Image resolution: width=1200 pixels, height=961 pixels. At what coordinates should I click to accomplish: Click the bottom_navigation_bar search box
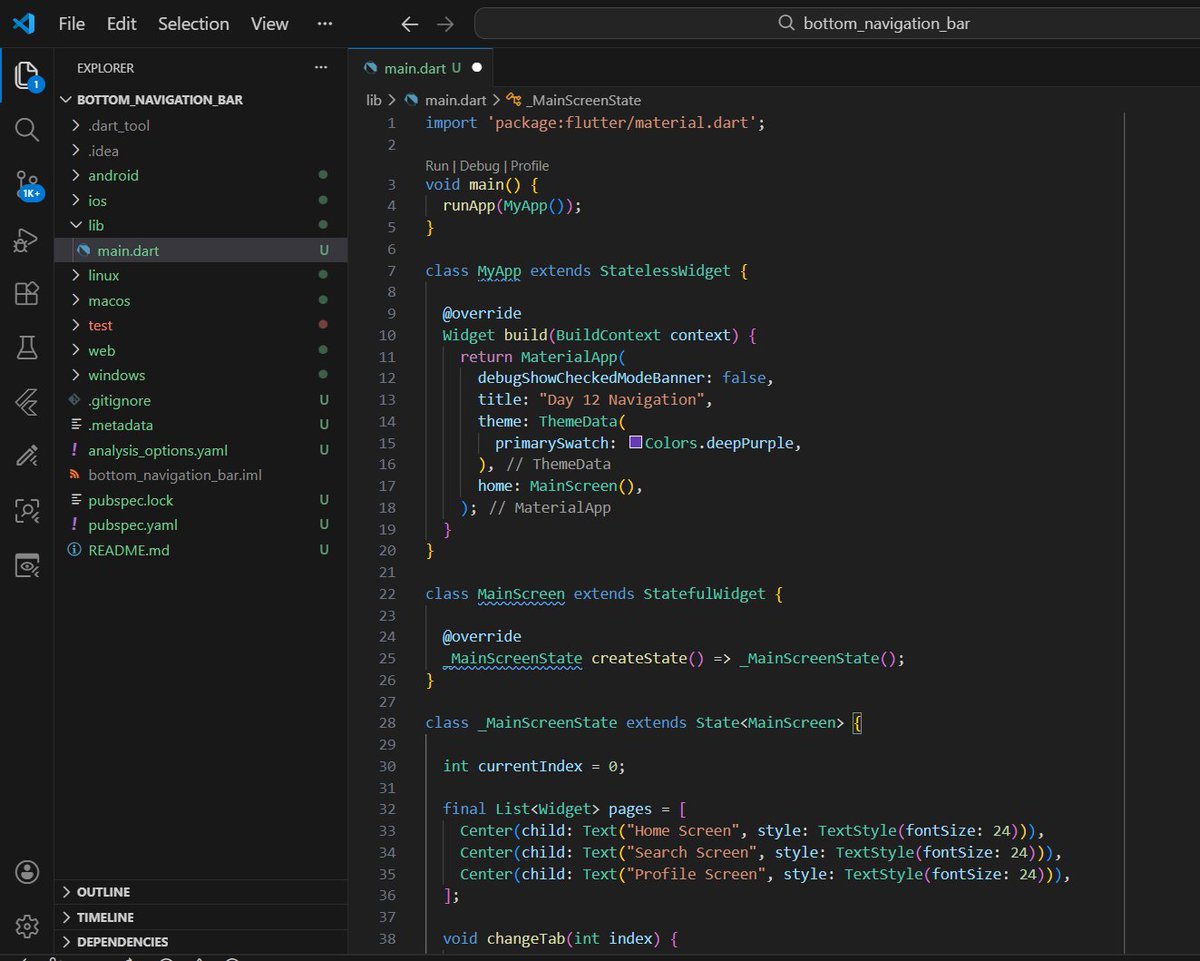837,24
